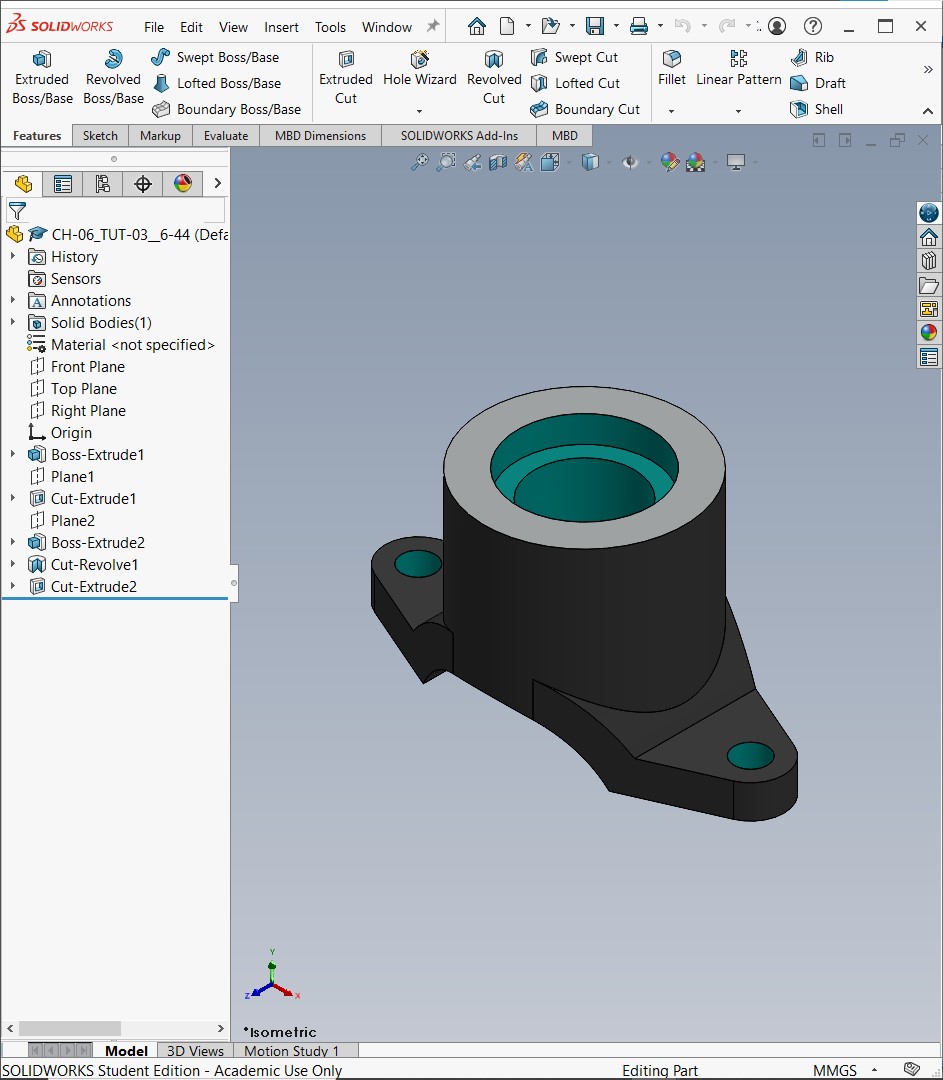Click the Zoom to Fit icon

click(x=419, y=163)
